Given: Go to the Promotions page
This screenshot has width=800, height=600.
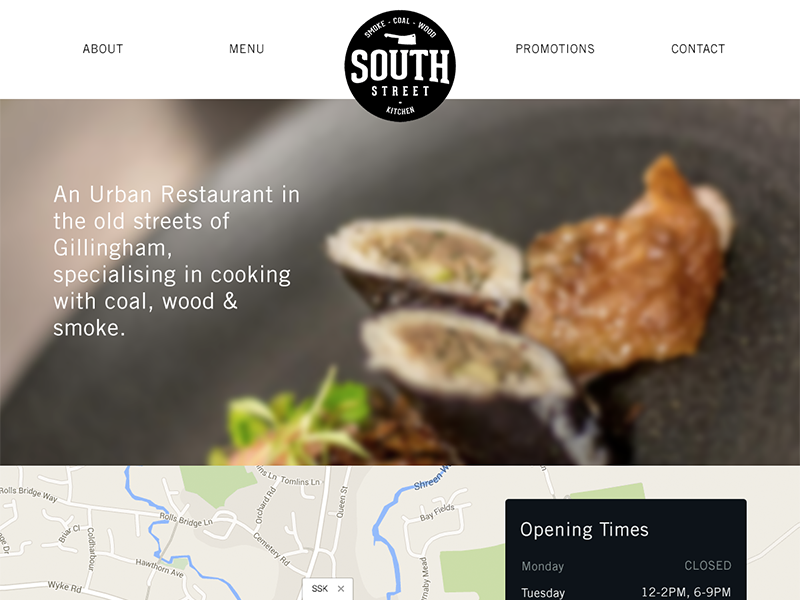Looking at the screenshot, I should pyautogui.click(x=555, y=49).
